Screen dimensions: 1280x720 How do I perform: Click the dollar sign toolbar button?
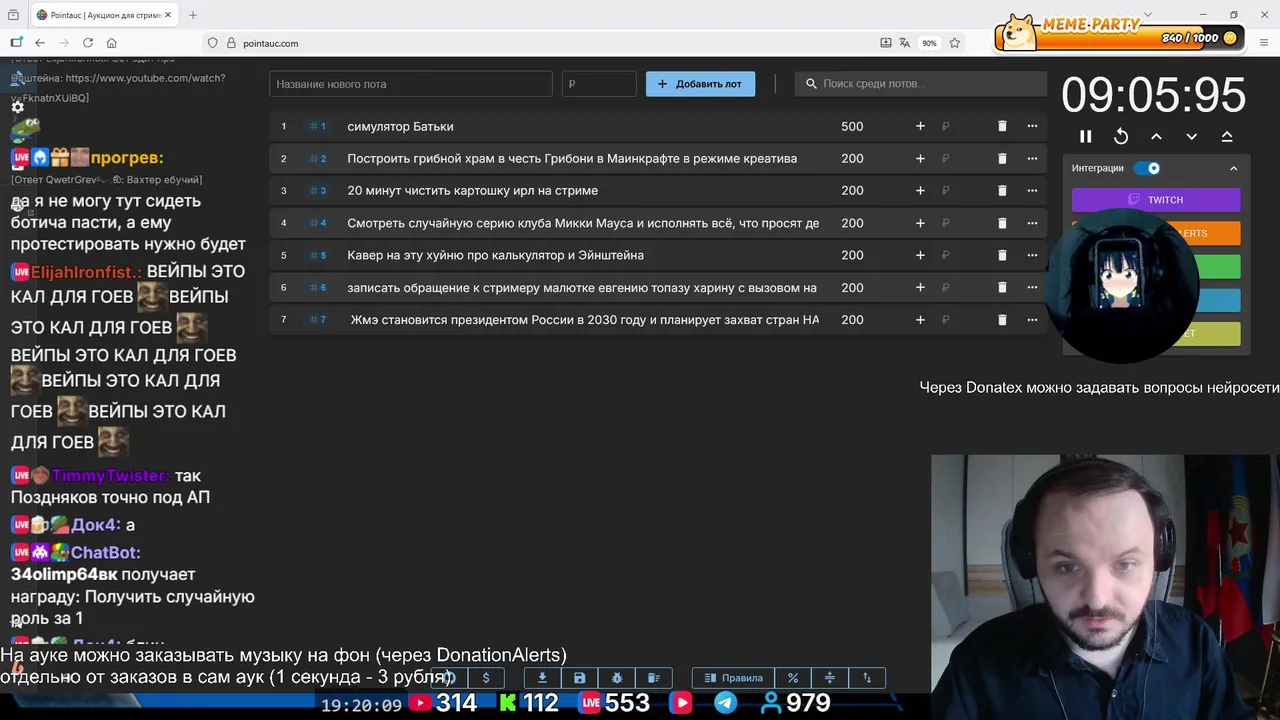click(x=486, y=678)
